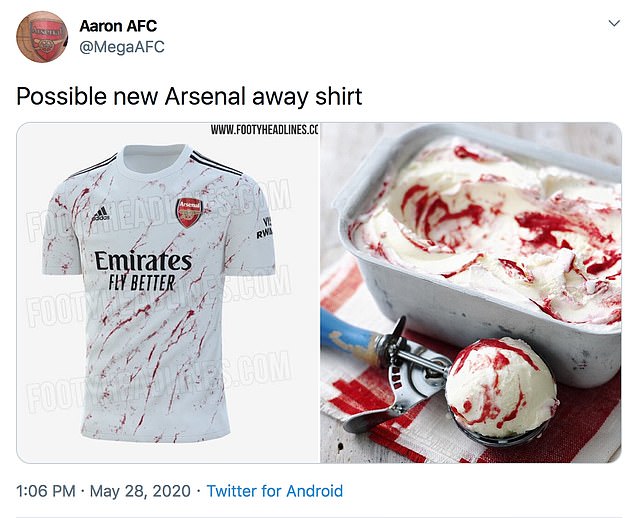This screenshot has width=634, height=518.
Task: Open the @MegaAFC handle link
Action: (x=122, y=47)
